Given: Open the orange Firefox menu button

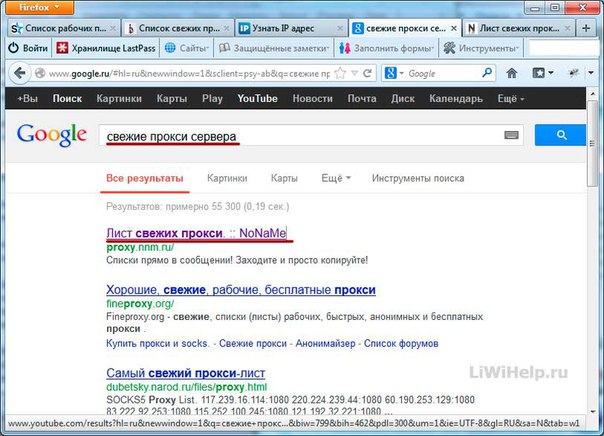Looking at the screenshot, I should (x=39, y=7).
